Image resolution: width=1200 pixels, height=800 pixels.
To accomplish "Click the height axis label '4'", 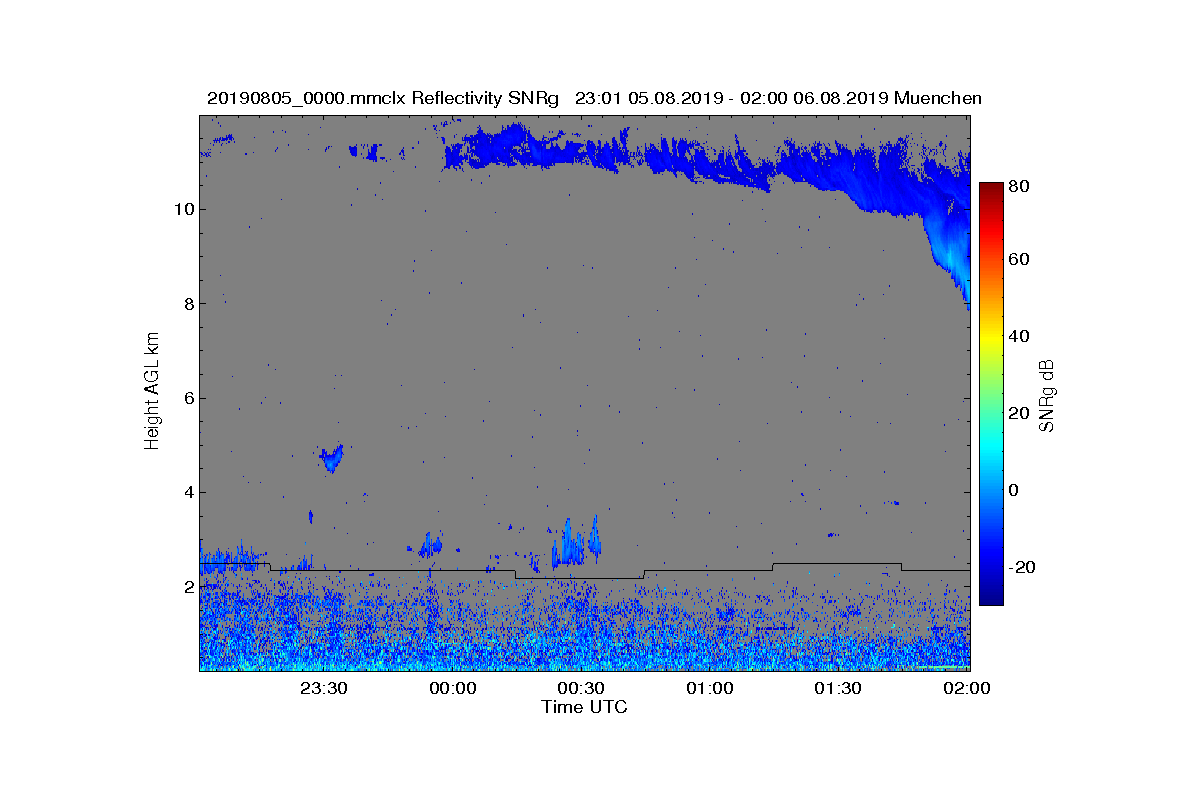I will pyautogui.click(x=188, y=492).
